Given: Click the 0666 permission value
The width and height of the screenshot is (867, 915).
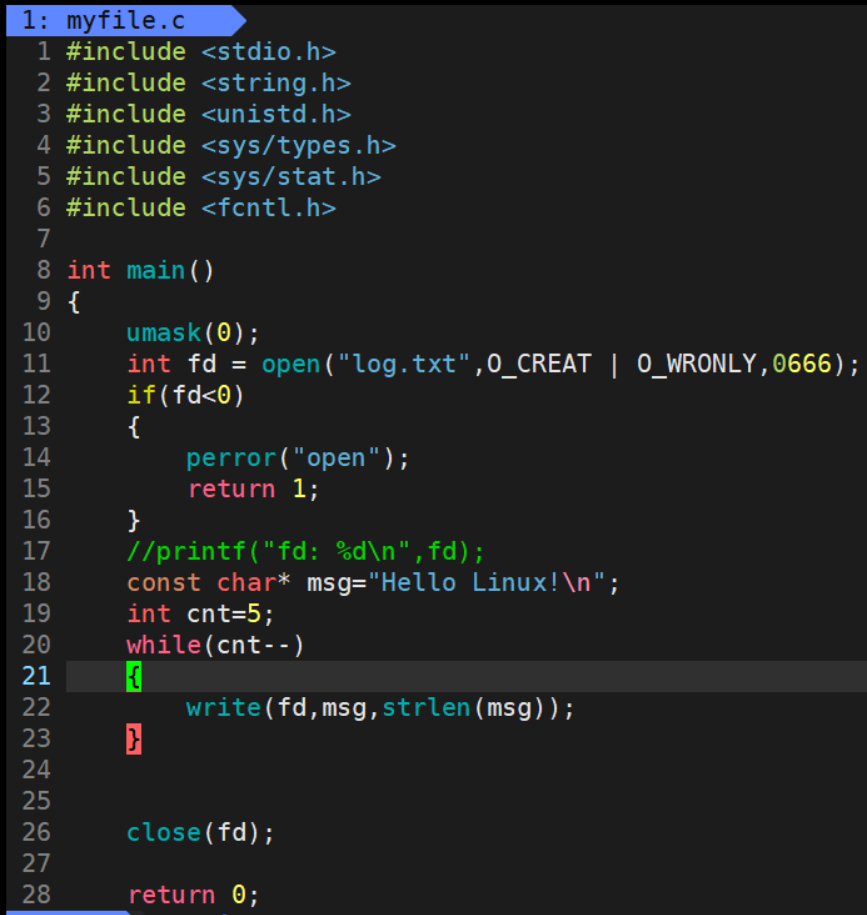Looking at the screenshot, I should (x=802, y=364).
